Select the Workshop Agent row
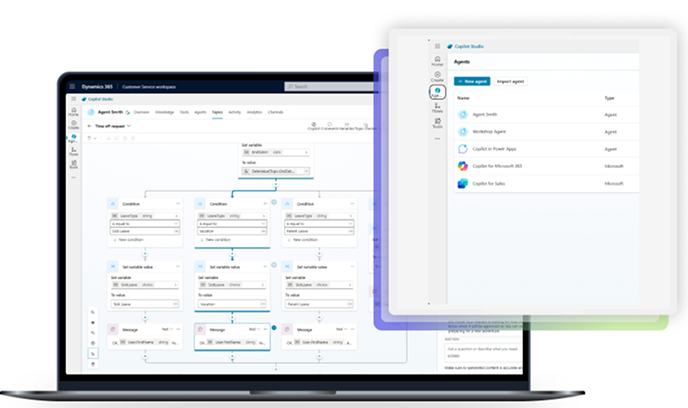The image size is (688, 408). point(546,132)
